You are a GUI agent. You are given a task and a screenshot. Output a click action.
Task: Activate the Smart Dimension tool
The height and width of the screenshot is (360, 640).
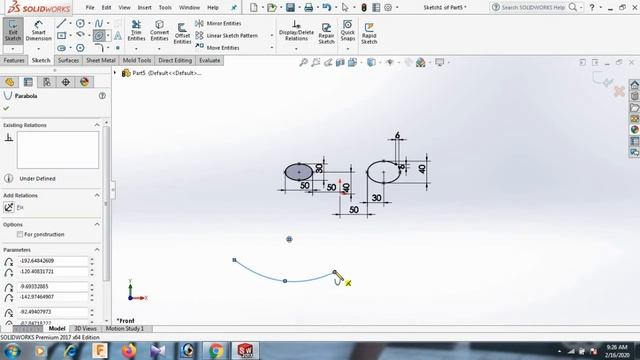[x=38, y=31]
